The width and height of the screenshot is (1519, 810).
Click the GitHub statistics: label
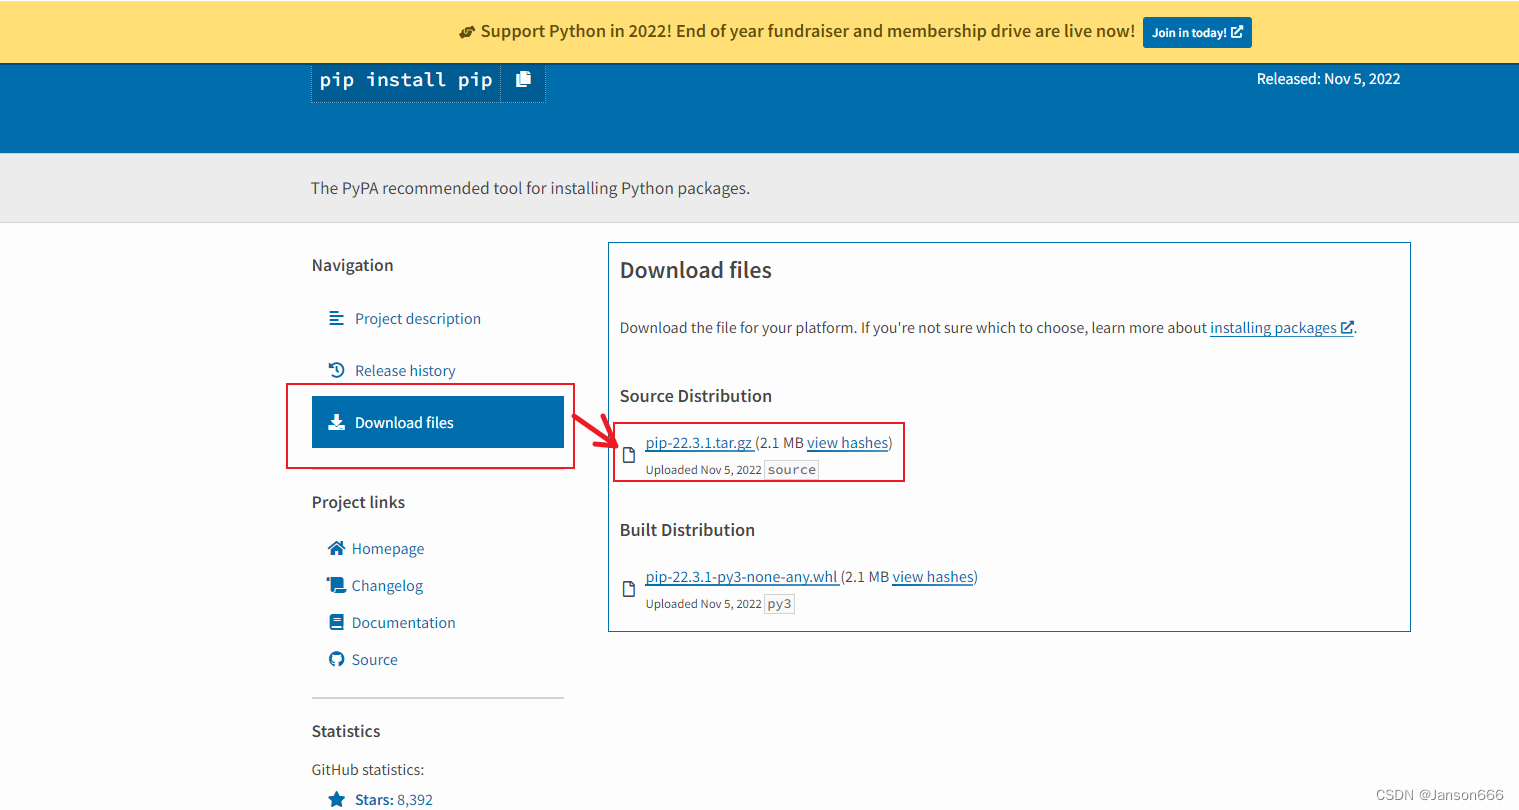368,770
